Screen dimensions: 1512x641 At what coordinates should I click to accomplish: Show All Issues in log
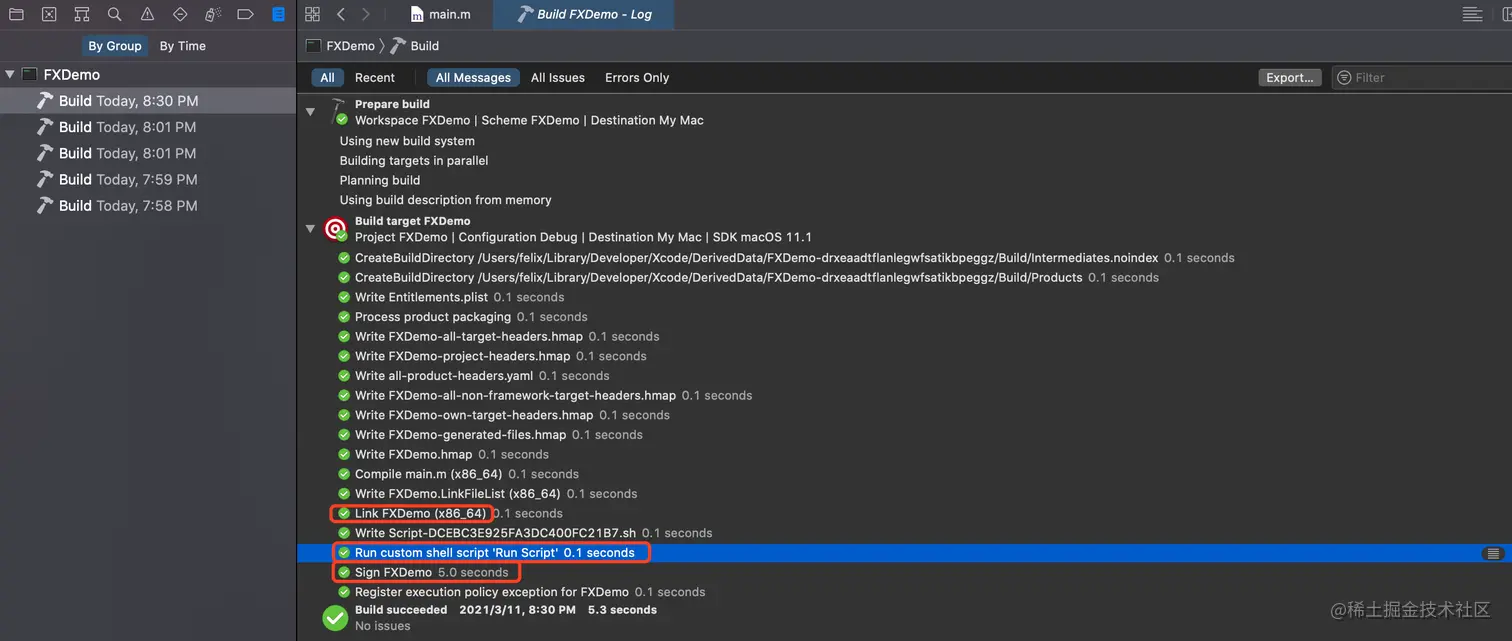pyautogui.click(x=558, y=77)
